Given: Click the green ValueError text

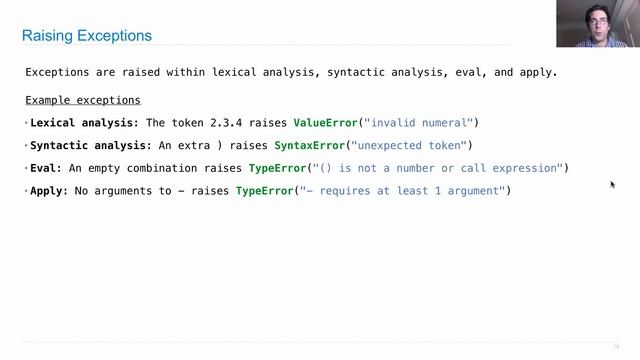Looking at the screenshot, I should pyautogui.click(x=326, y=123).
